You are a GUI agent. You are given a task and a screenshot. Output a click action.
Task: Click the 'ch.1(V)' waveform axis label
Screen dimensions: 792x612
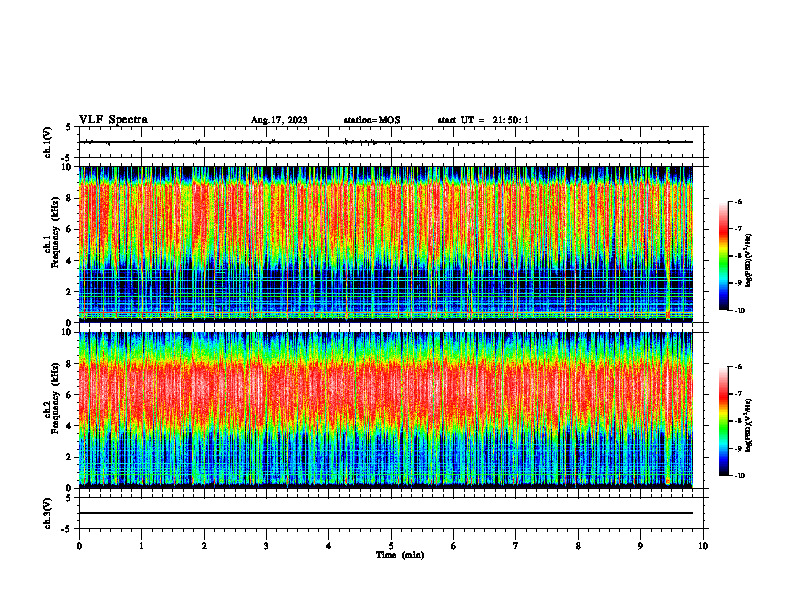pyautogui.click(x=48, y=142)
